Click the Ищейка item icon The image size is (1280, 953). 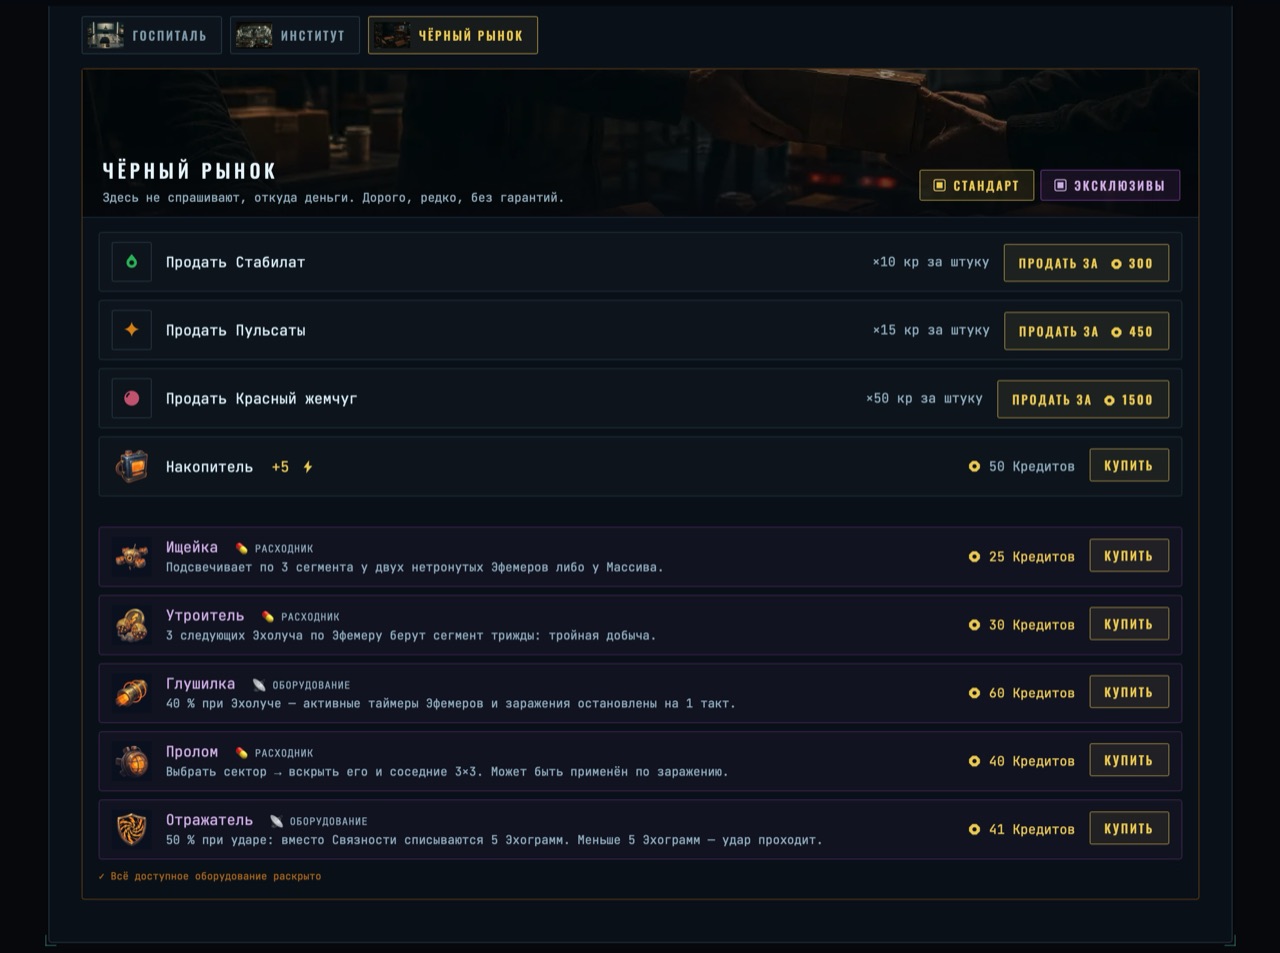pos(131,557)
